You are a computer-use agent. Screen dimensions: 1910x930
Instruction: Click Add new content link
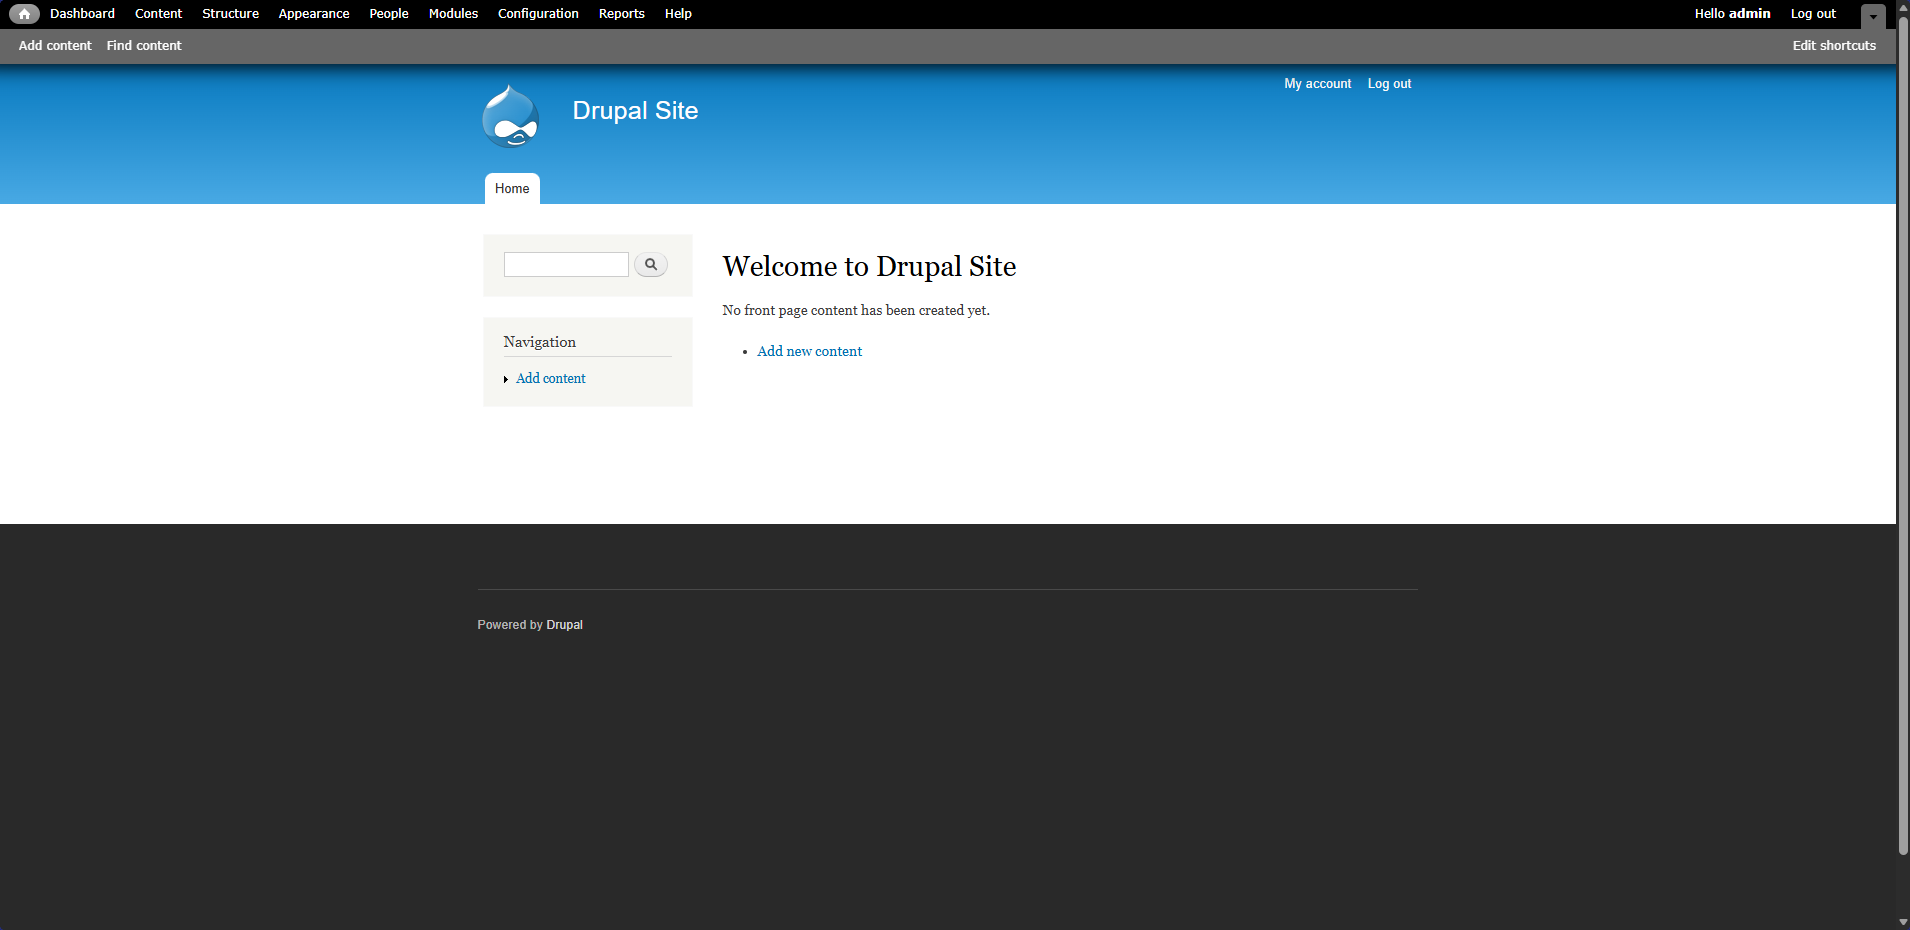click(809, 352)
